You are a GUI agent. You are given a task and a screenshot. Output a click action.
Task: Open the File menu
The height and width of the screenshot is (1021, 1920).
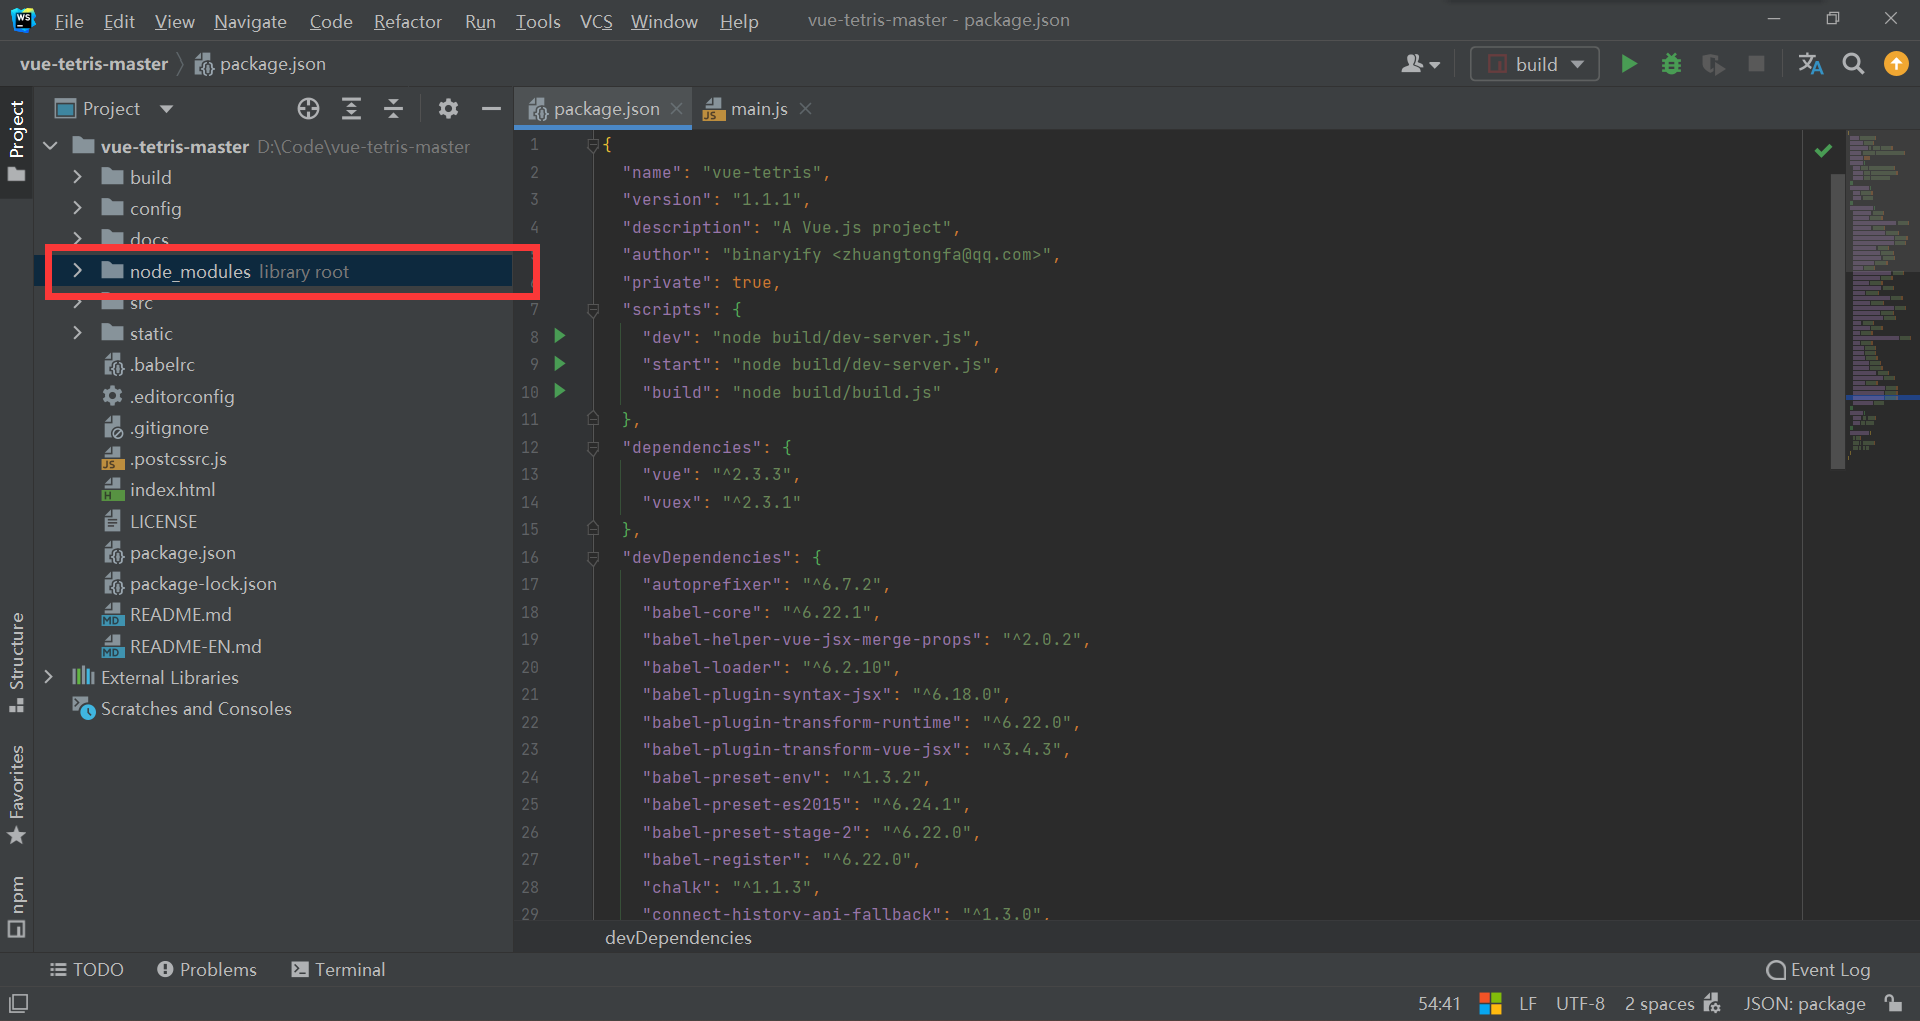(69, 21)
